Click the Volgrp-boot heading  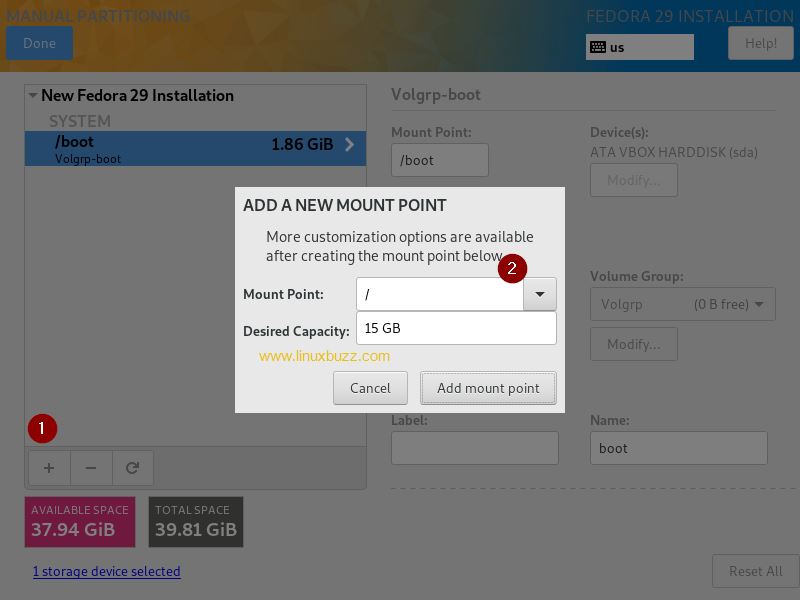(436, 94)
